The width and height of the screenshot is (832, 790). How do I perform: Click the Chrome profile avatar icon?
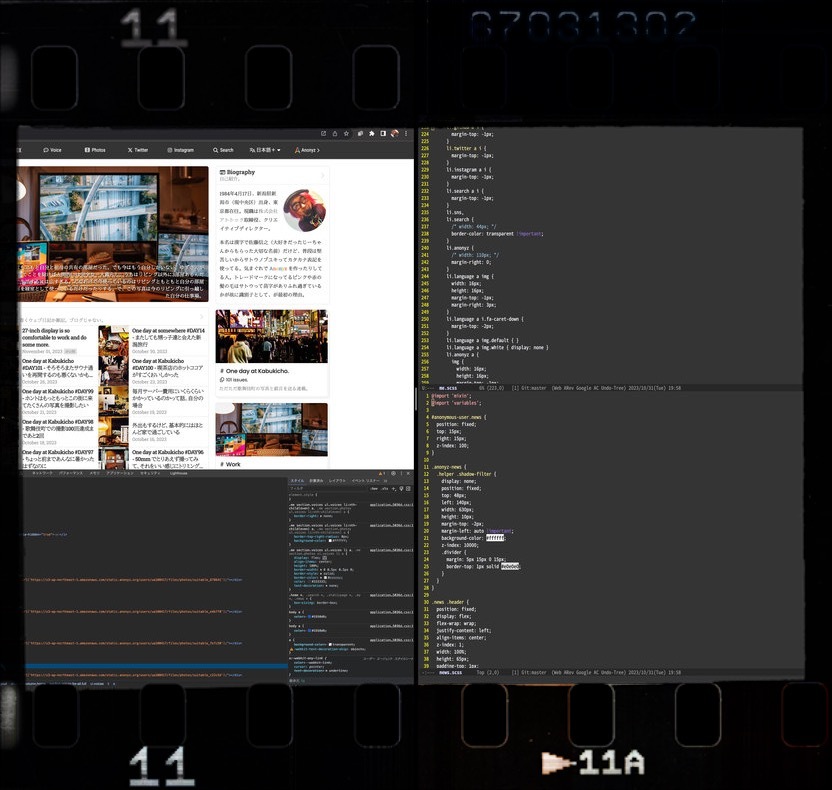395,133
